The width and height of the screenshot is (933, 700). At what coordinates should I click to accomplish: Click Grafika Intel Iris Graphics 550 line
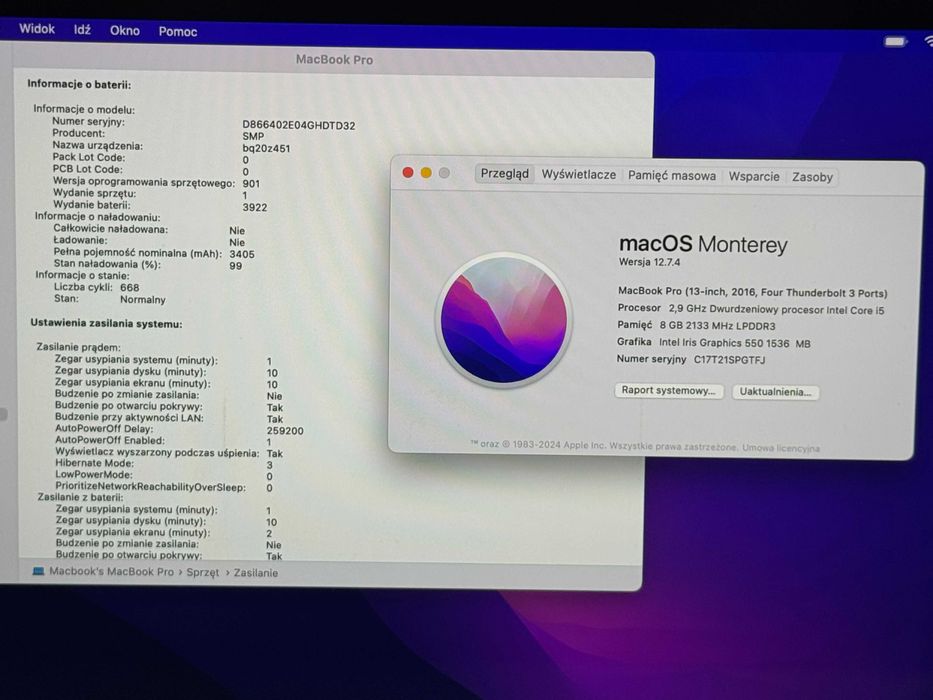713,342
